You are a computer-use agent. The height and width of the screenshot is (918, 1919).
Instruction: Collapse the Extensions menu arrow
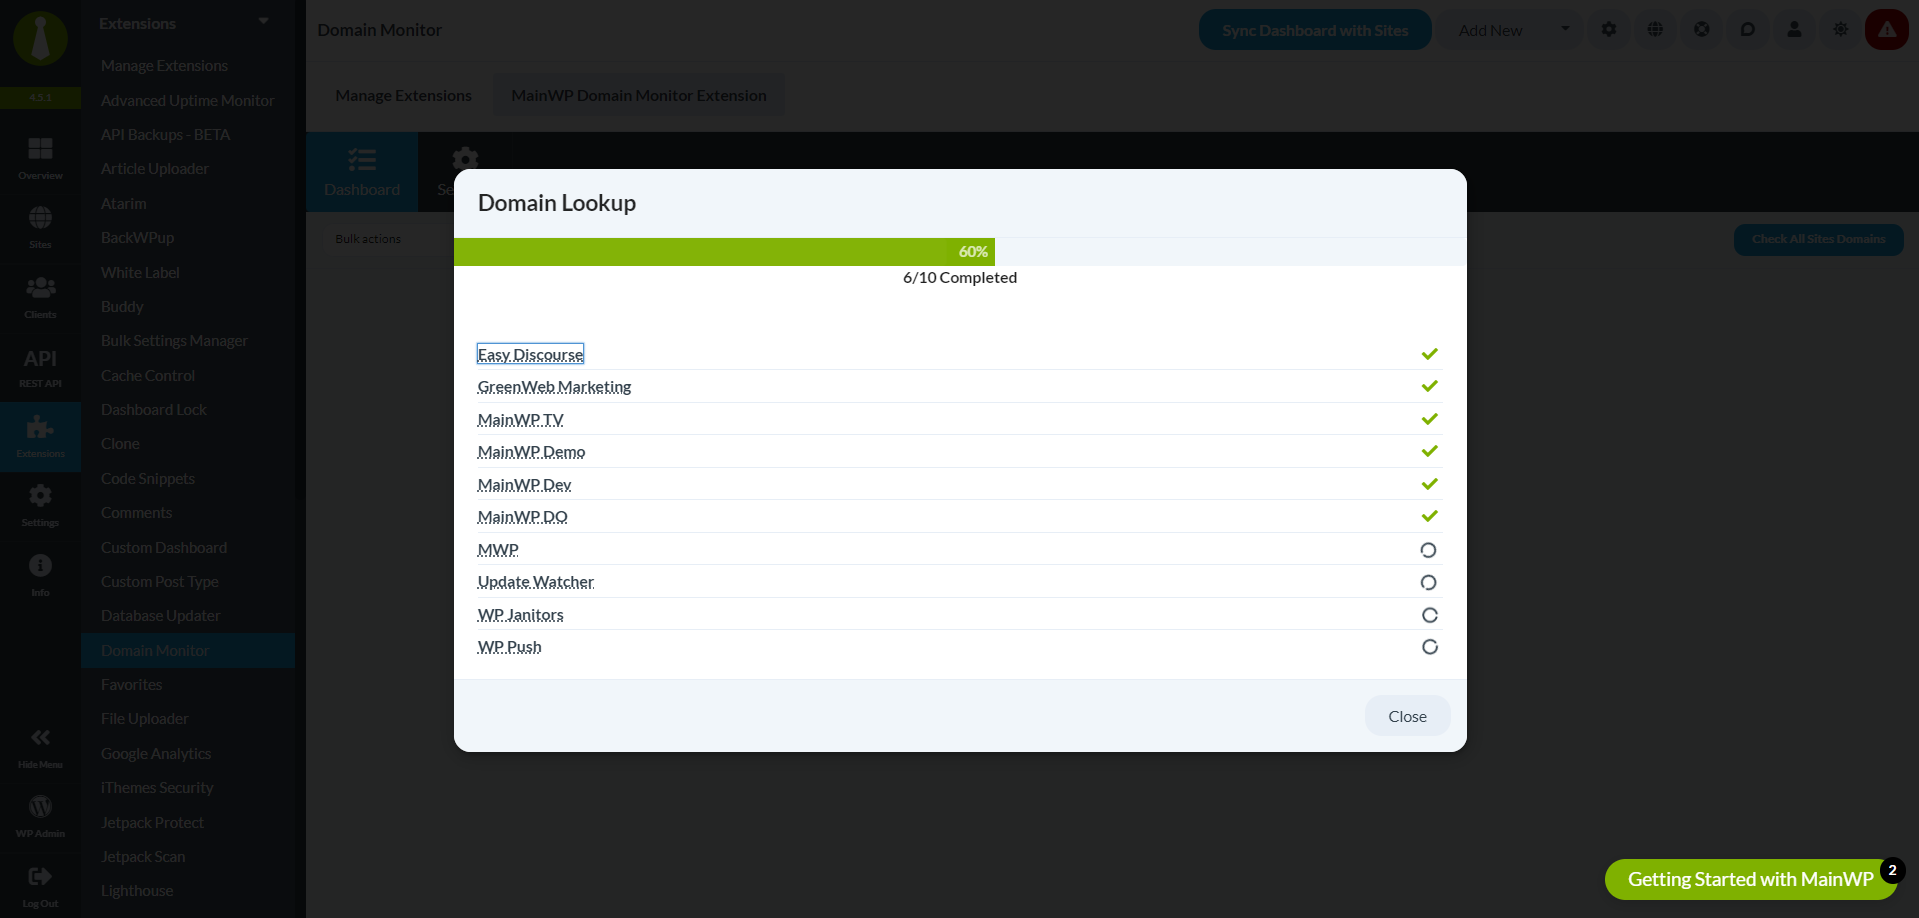[x=263, y=21]
